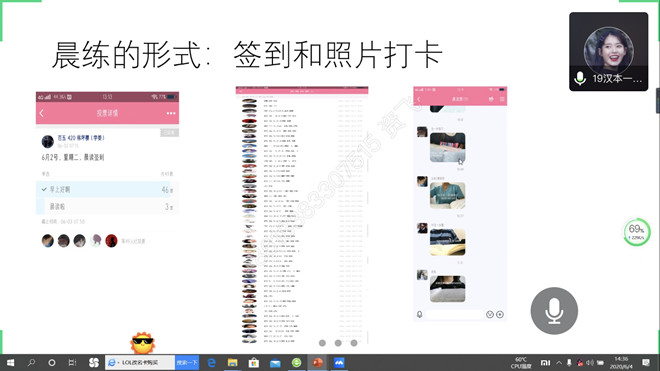Open the notification center icon

646,363
